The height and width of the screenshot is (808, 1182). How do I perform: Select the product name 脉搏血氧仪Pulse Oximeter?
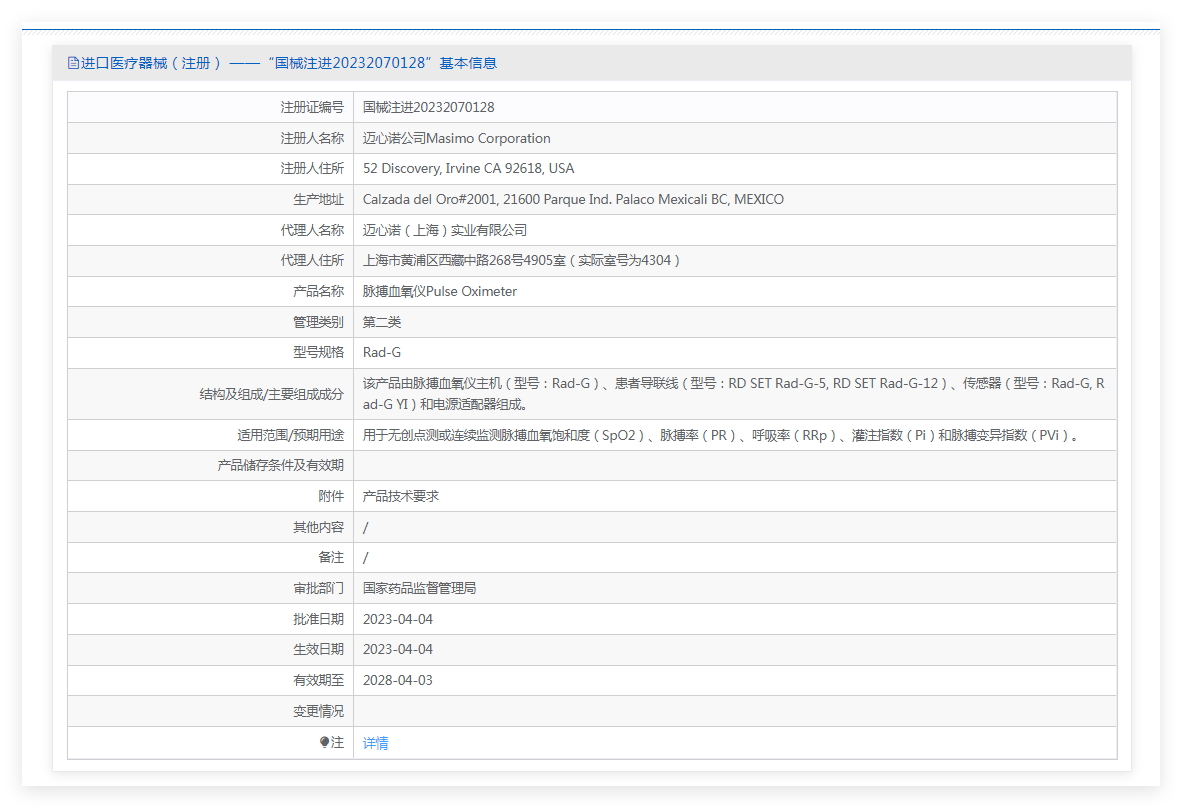pos(439,291)
